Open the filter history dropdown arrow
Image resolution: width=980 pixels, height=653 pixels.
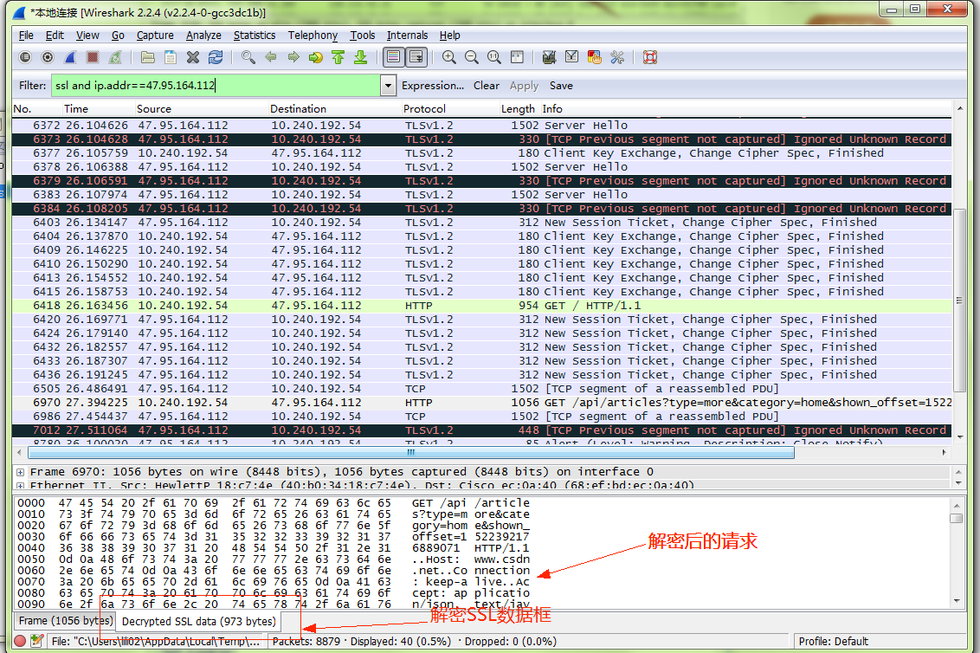388,86
